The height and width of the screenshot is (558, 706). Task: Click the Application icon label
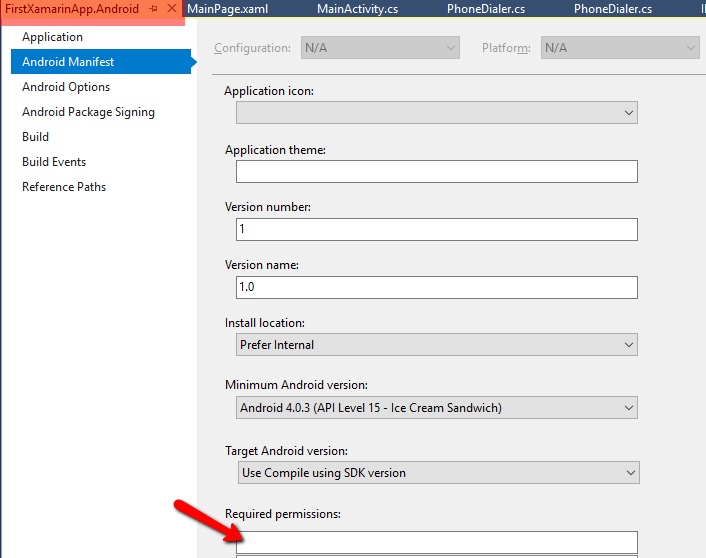coord(269,91)
